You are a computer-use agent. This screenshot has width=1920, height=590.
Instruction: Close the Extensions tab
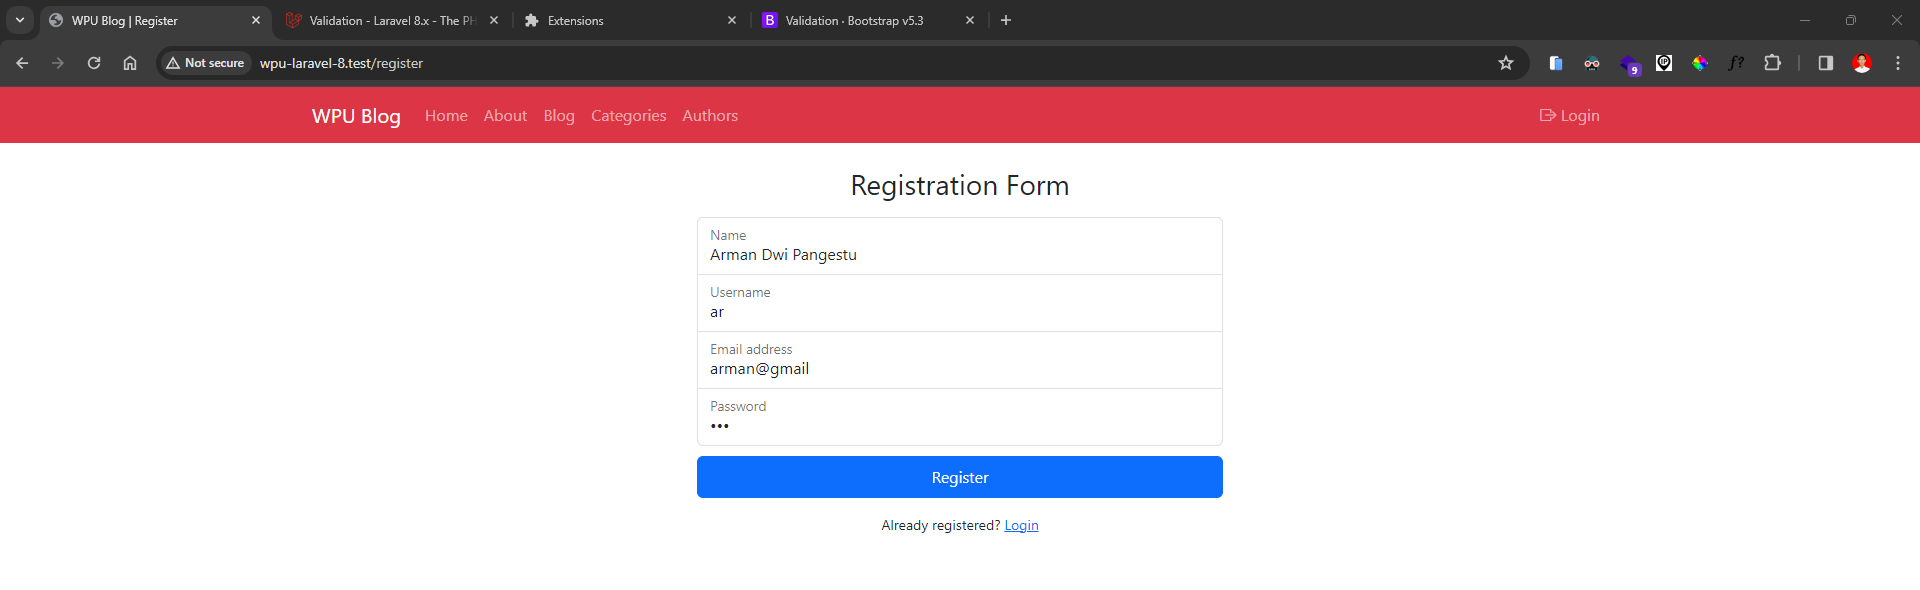tap(732, 20)
